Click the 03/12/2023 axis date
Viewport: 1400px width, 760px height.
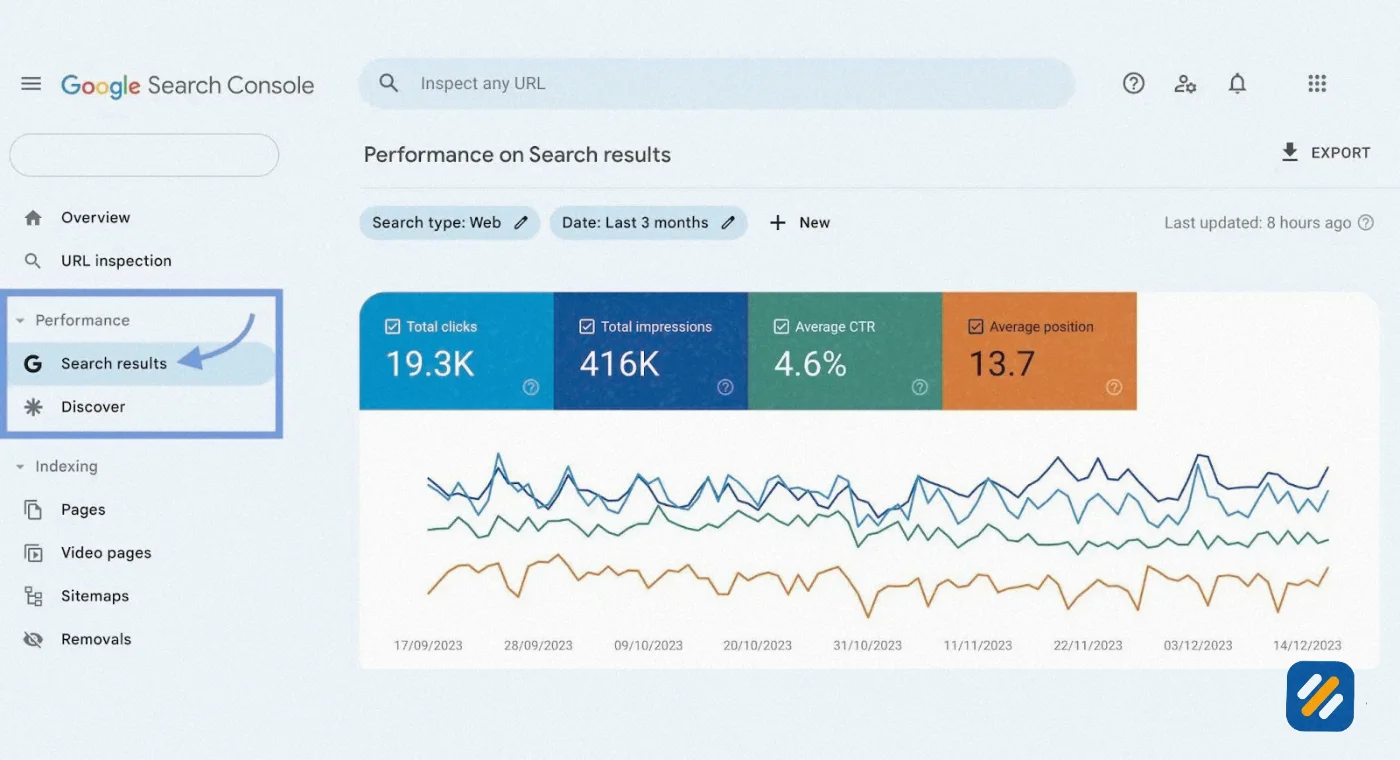click(x=1198, y=645)
